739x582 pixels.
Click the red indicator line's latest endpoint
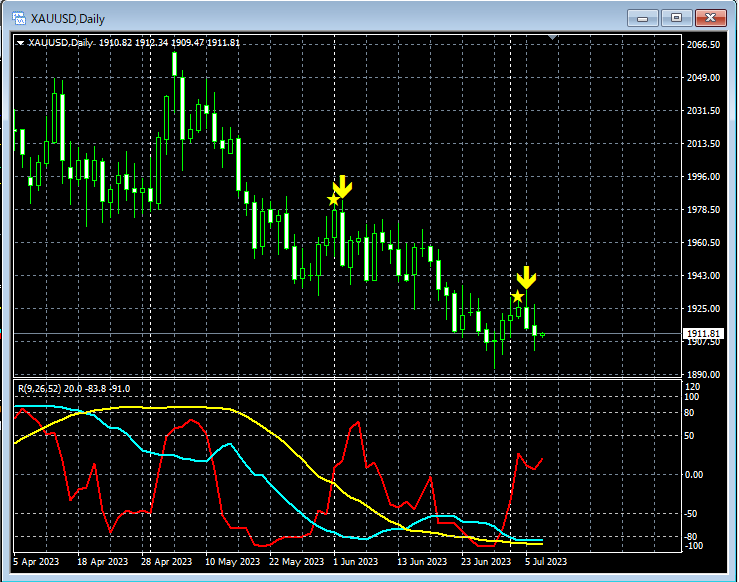542,459
